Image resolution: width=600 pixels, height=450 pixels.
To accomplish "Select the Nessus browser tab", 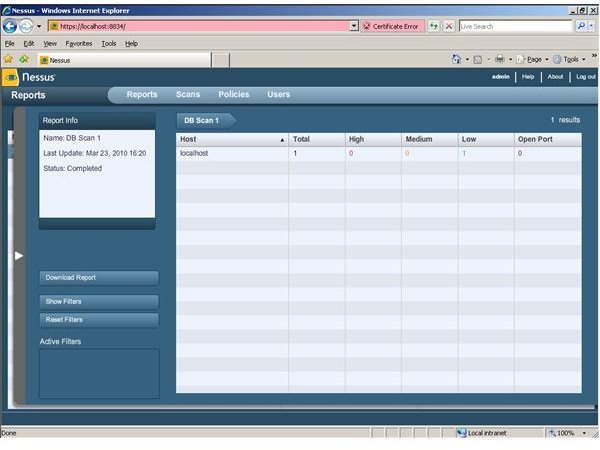I will 124,60.
